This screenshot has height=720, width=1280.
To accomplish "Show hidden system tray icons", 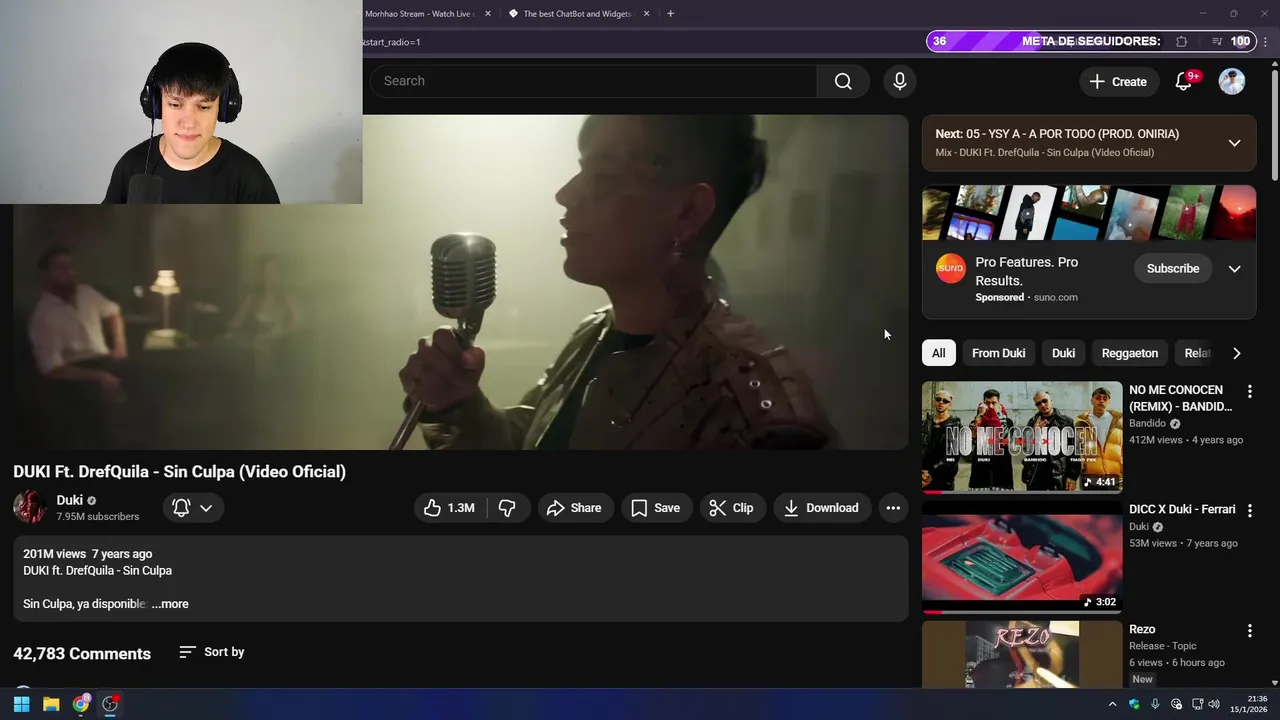I will click(x=1112, y=704).
